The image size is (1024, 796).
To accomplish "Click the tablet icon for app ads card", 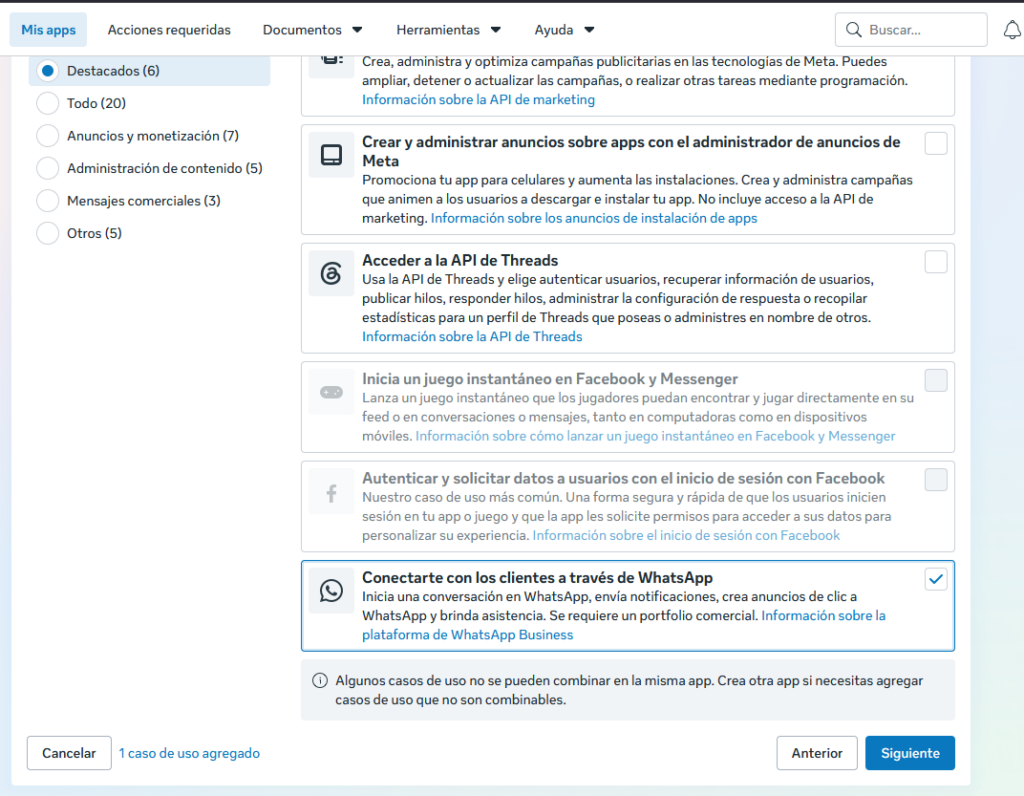I will coord(331,155).
